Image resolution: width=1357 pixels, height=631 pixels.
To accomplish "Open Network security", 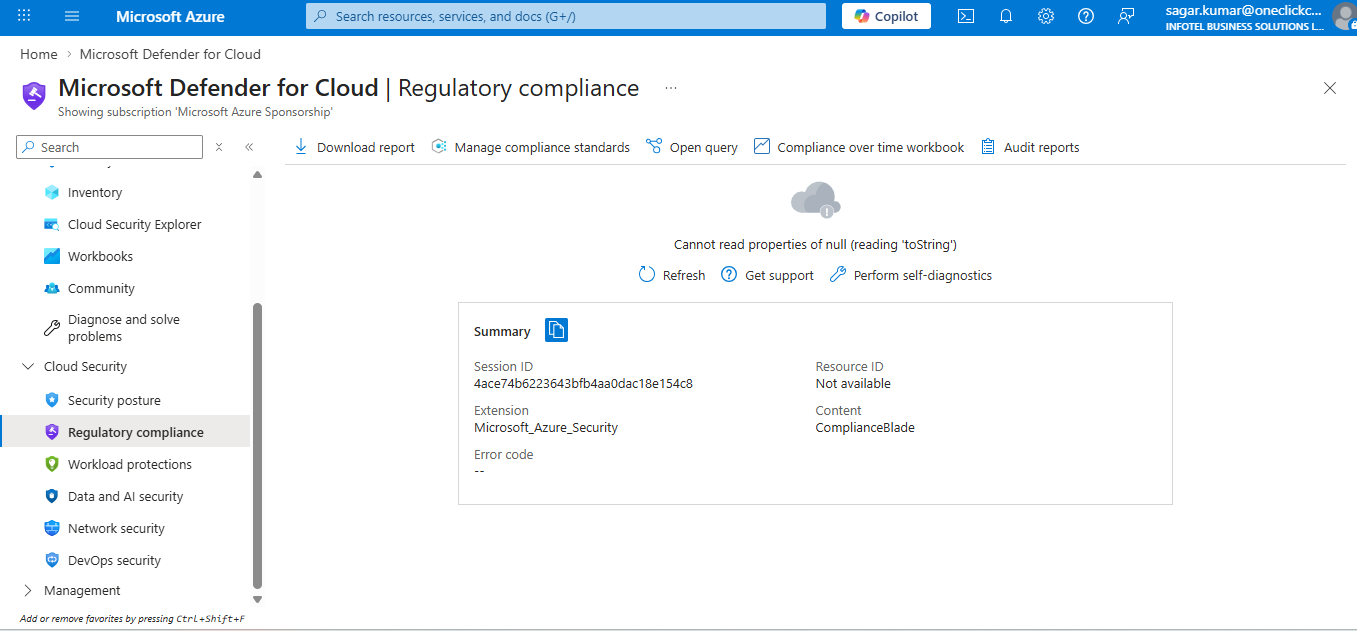I will pyautogui.click(x=116, y=528).
